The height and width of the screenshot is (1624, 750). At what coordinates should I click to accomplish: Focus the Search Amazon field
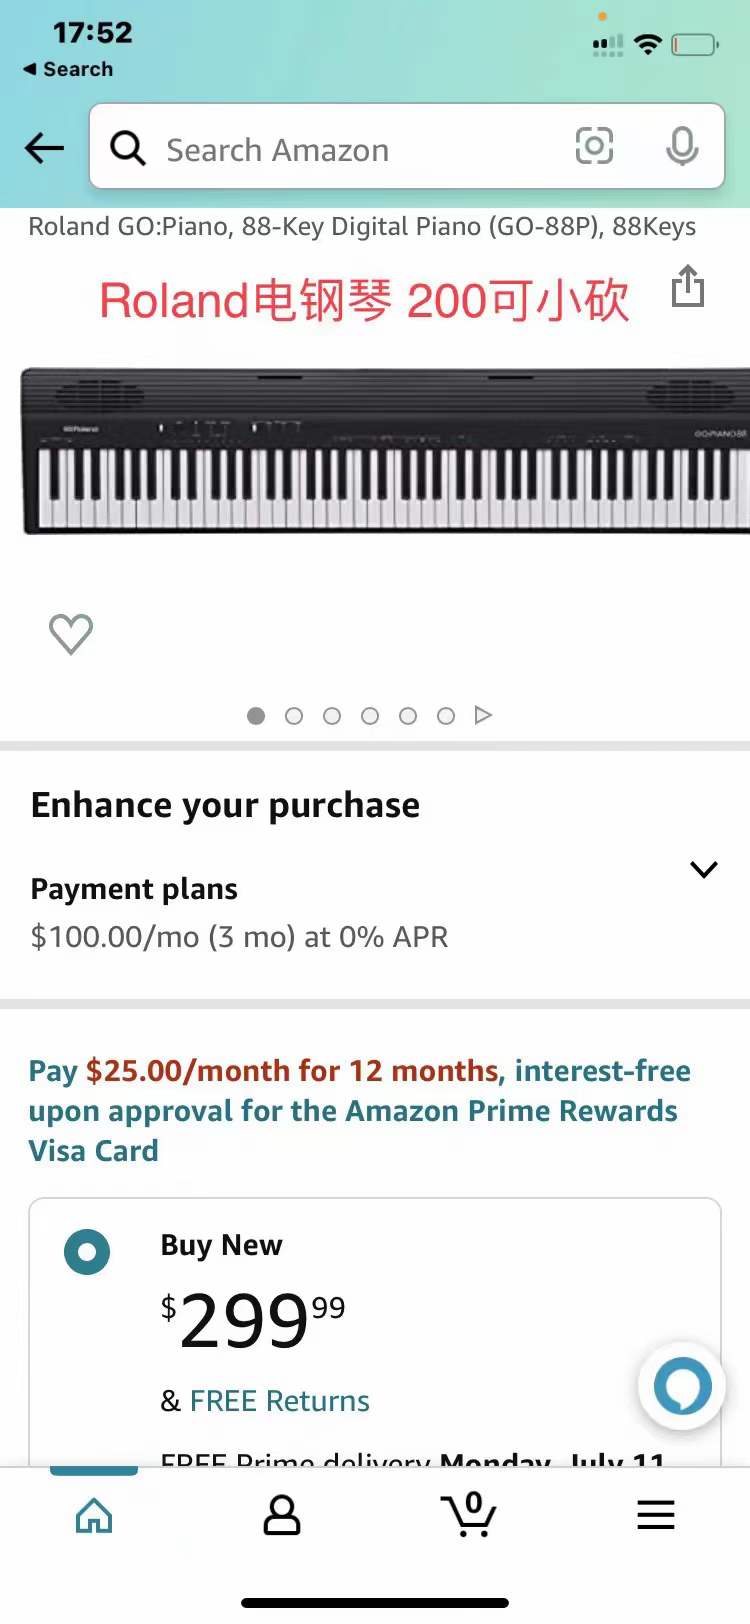click(340, 150)
